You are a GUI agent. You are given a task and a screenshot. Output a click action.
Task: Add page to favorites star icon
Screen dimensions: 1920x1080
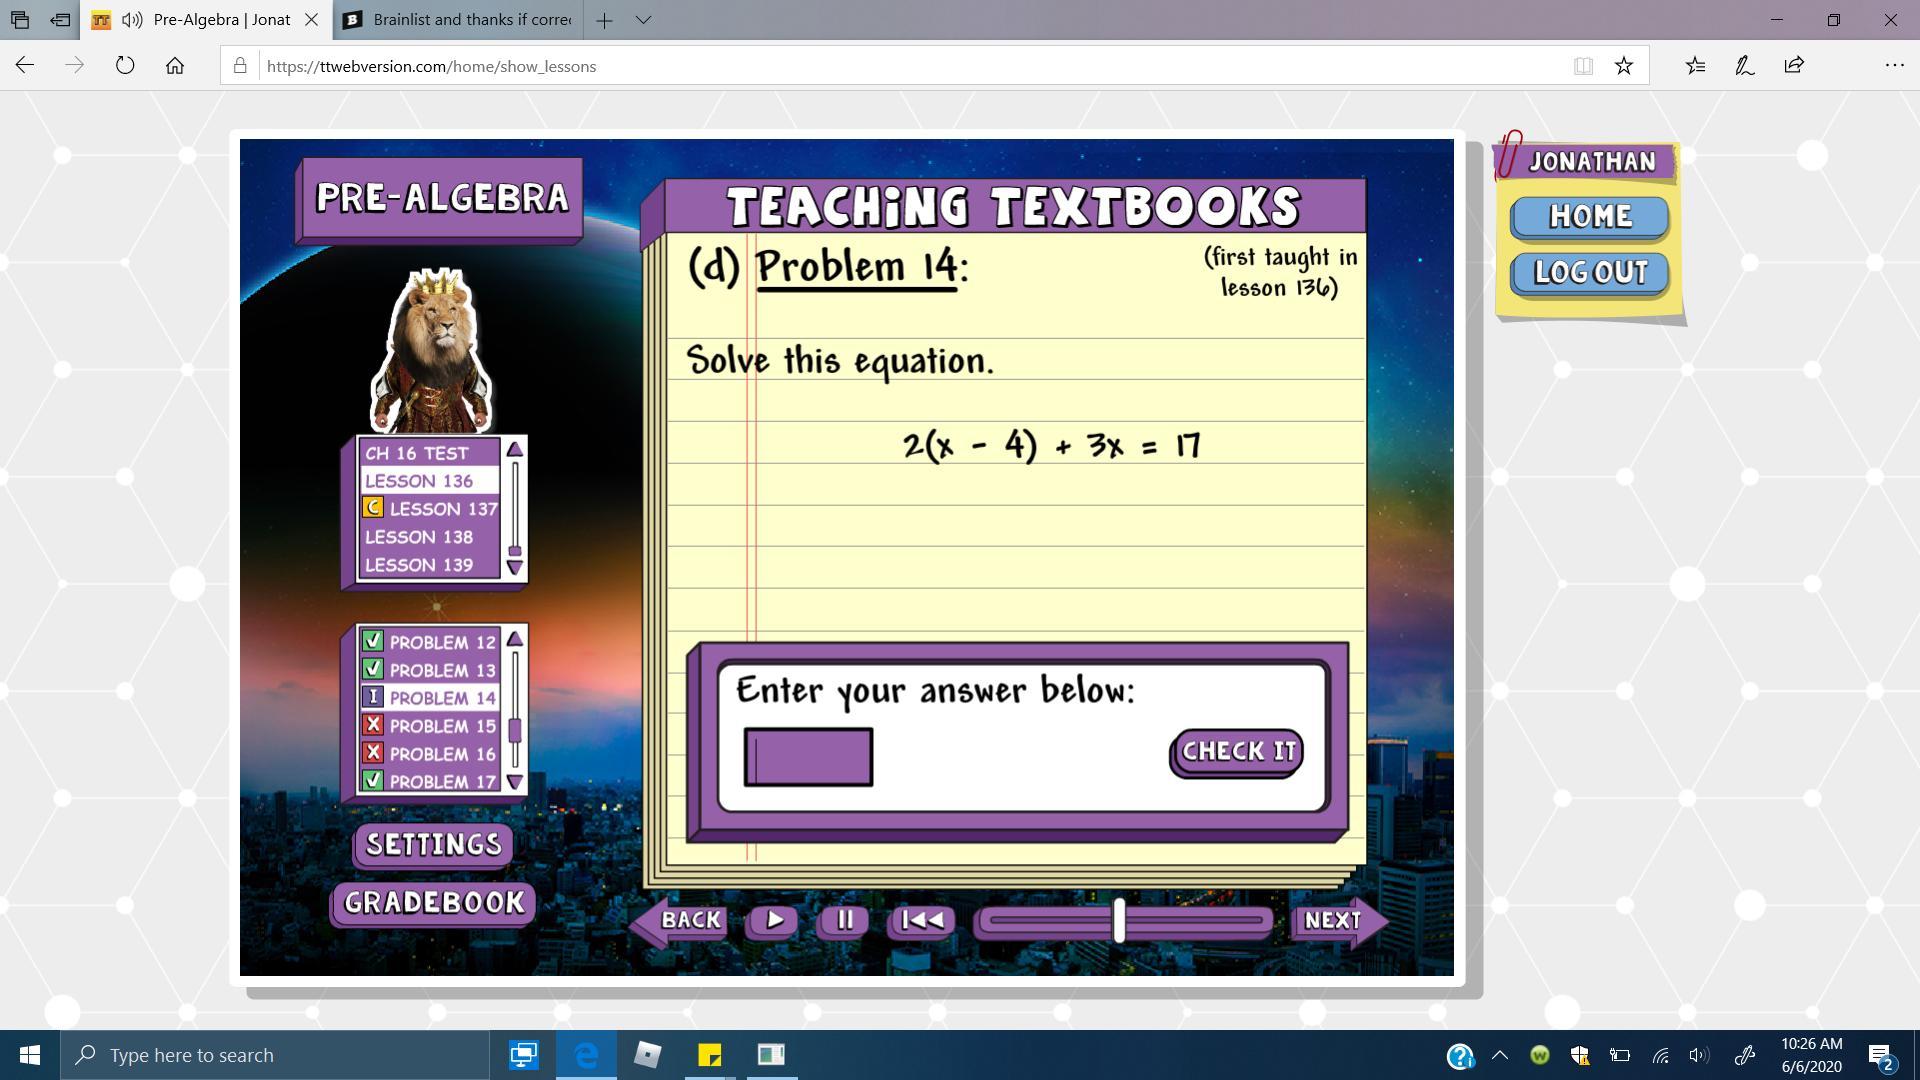(1623, 66)
